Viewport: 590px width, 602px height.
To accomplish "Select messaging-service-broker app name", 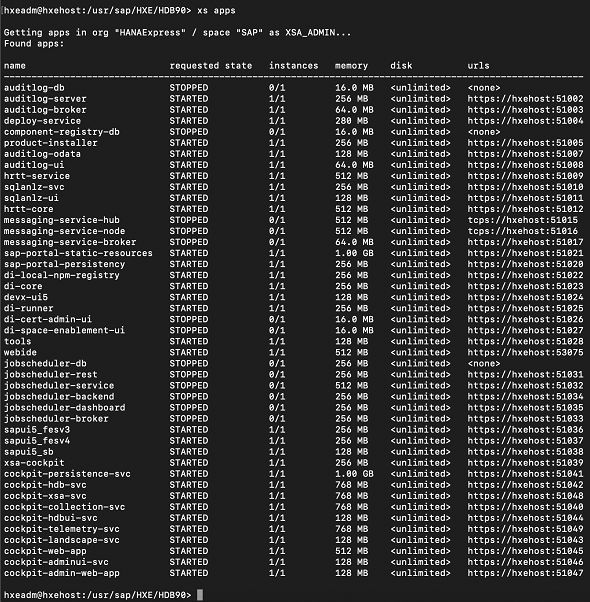I will (70, 242).
